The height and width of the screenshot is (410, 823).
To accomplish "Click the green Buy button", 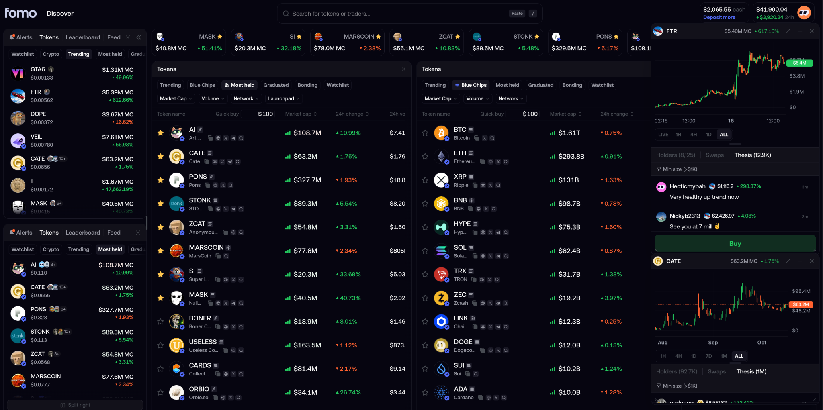I will coord(733,244).
